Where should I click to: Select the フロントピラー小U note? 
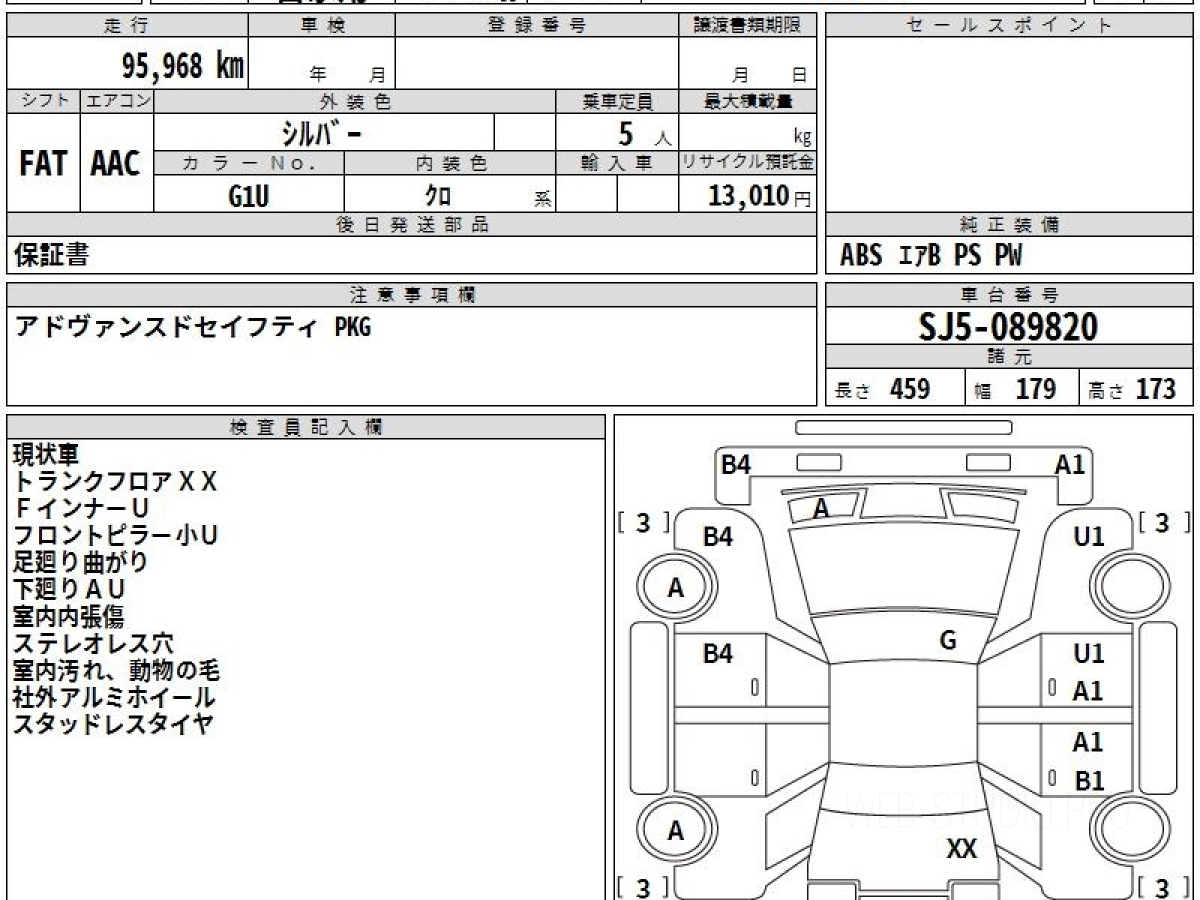(115, 536)
